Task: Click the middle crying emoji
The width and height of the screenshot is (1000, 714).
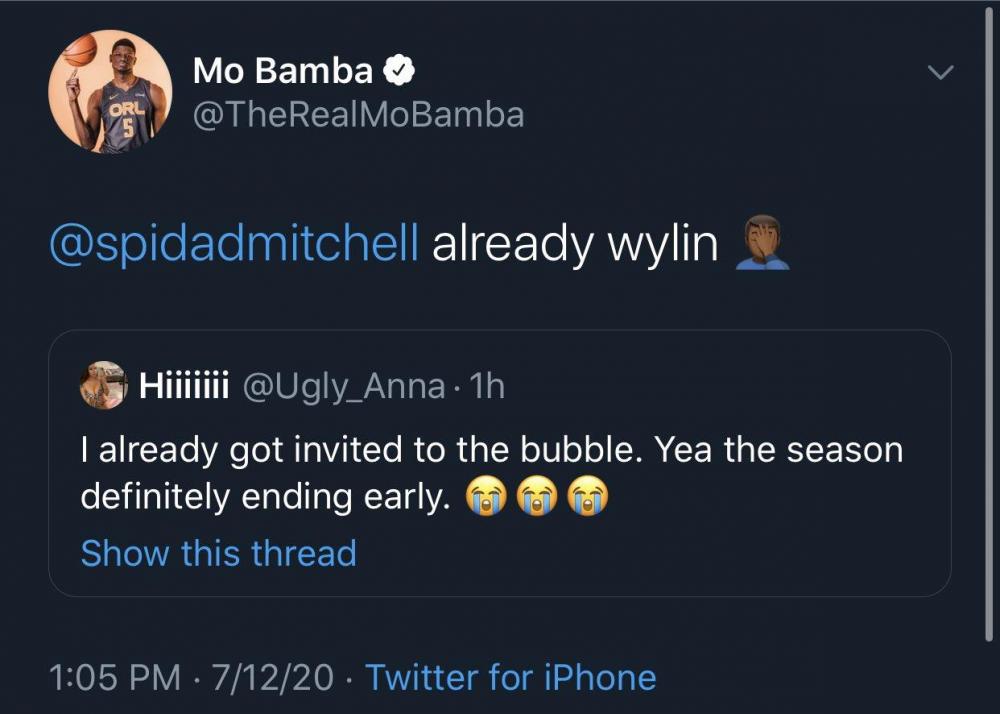Action: click(537, 497)
